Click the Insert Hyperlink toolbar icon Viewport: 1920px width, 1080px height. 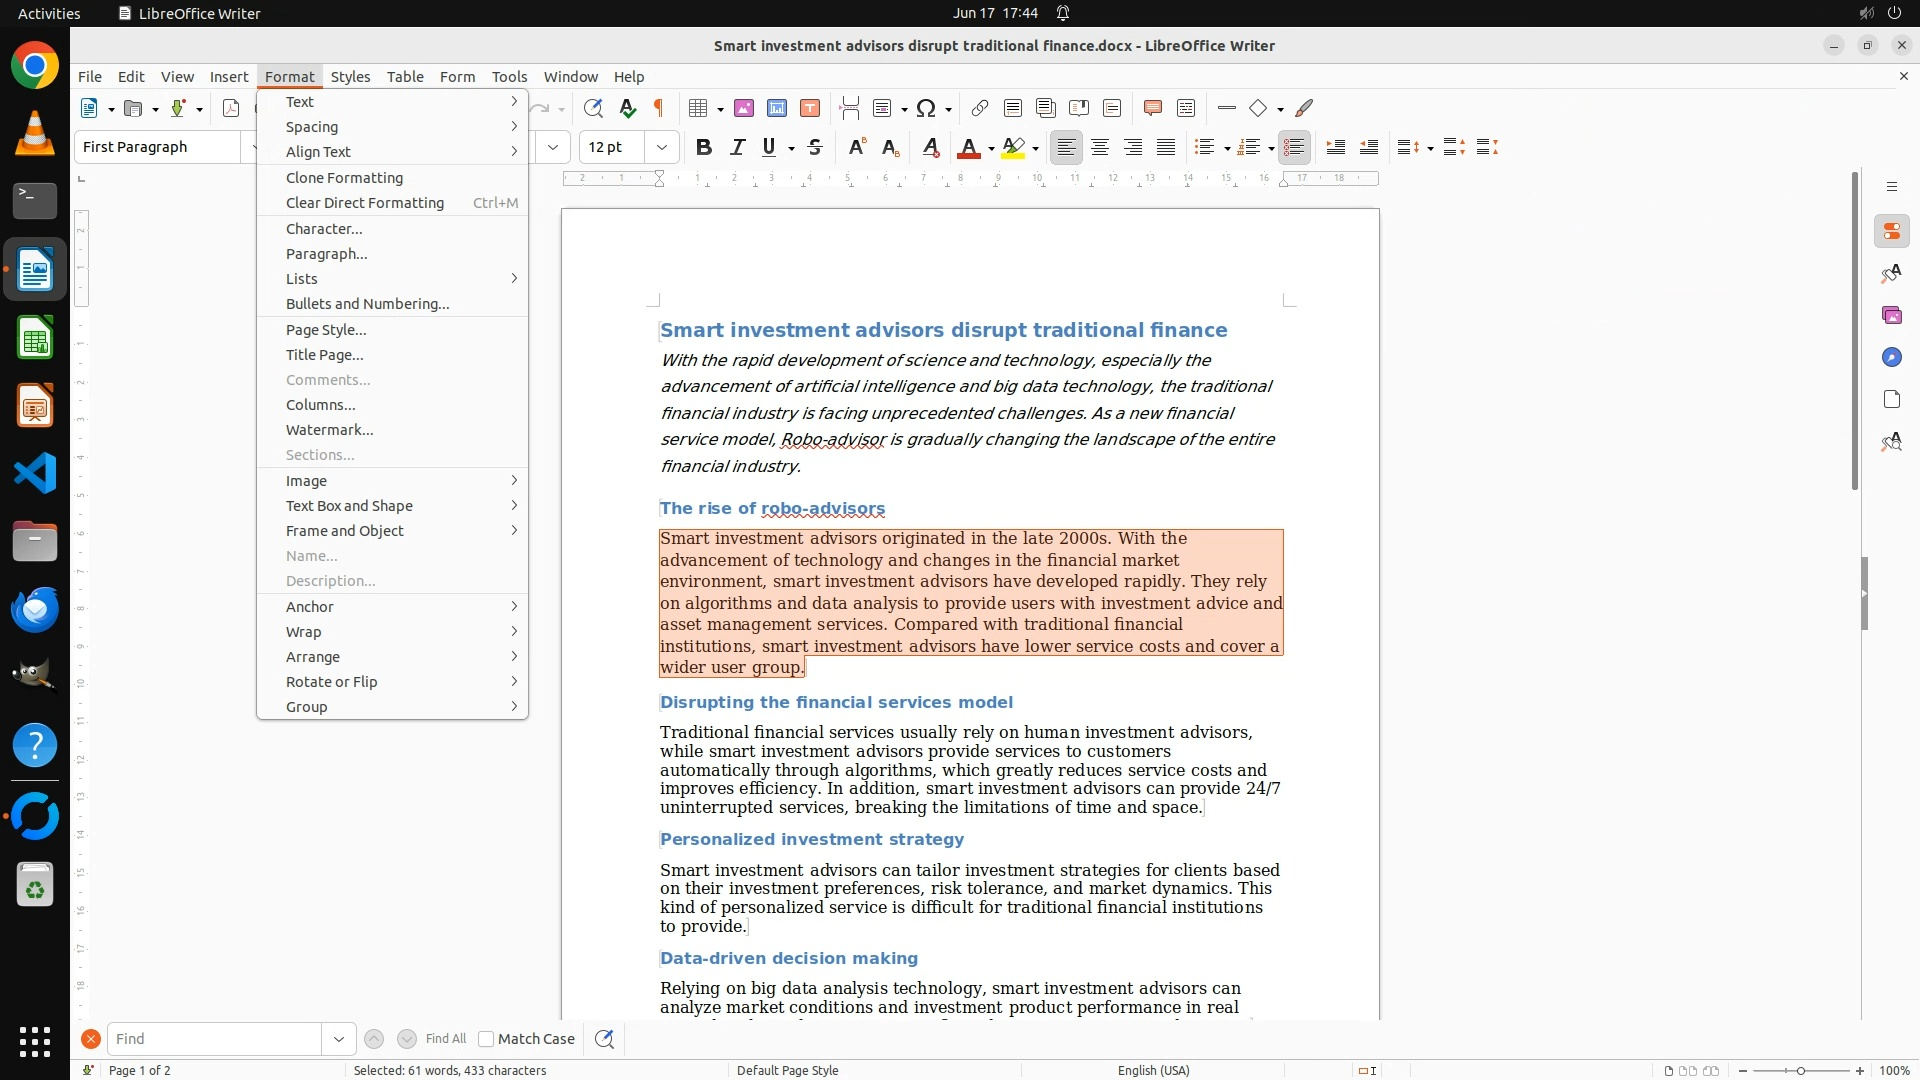980,108
